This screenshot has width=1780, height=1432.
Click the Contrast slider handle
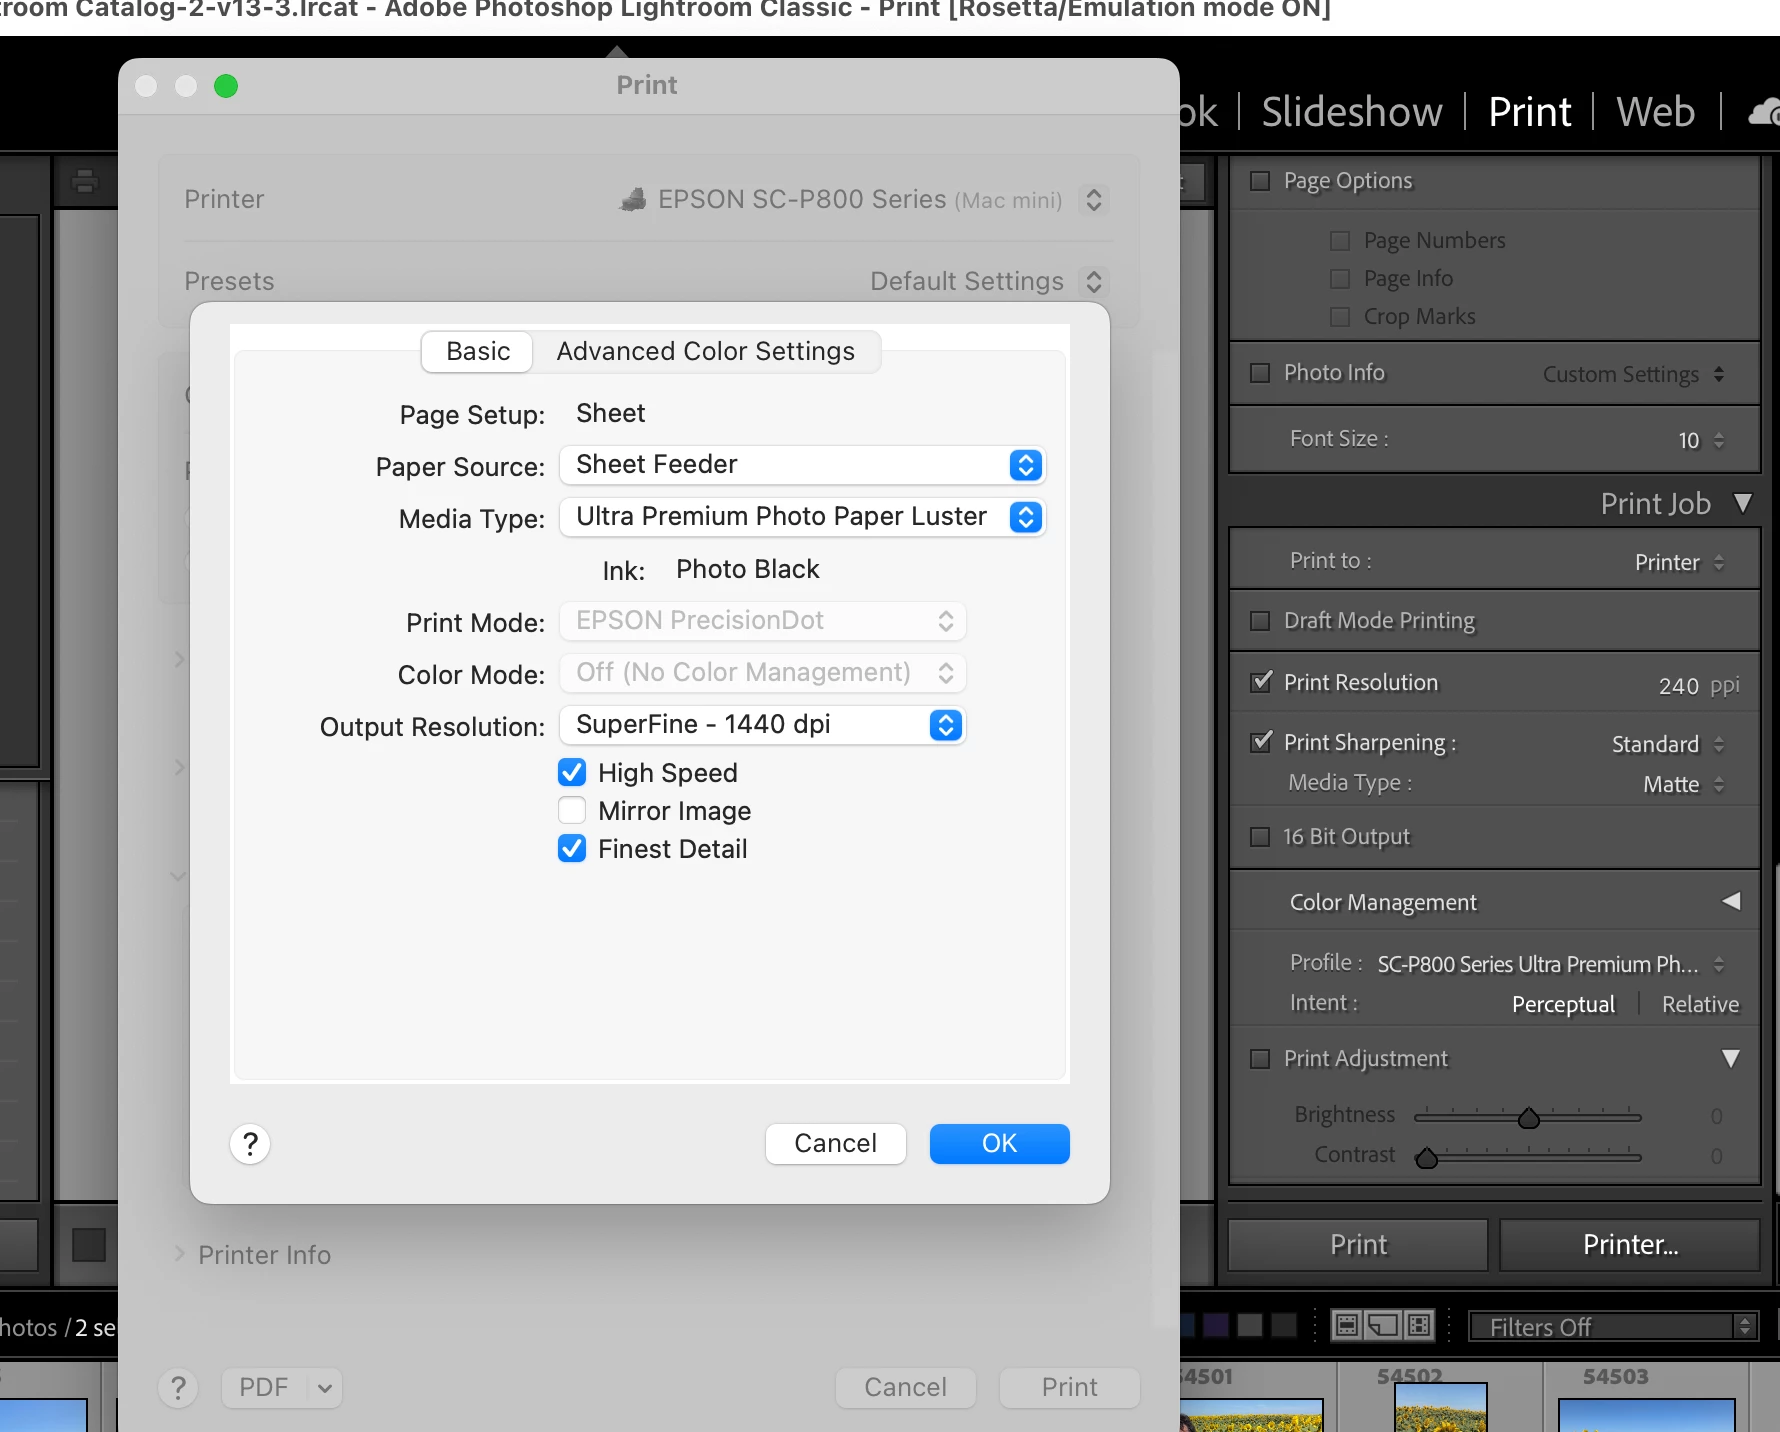point(1427,1158)
